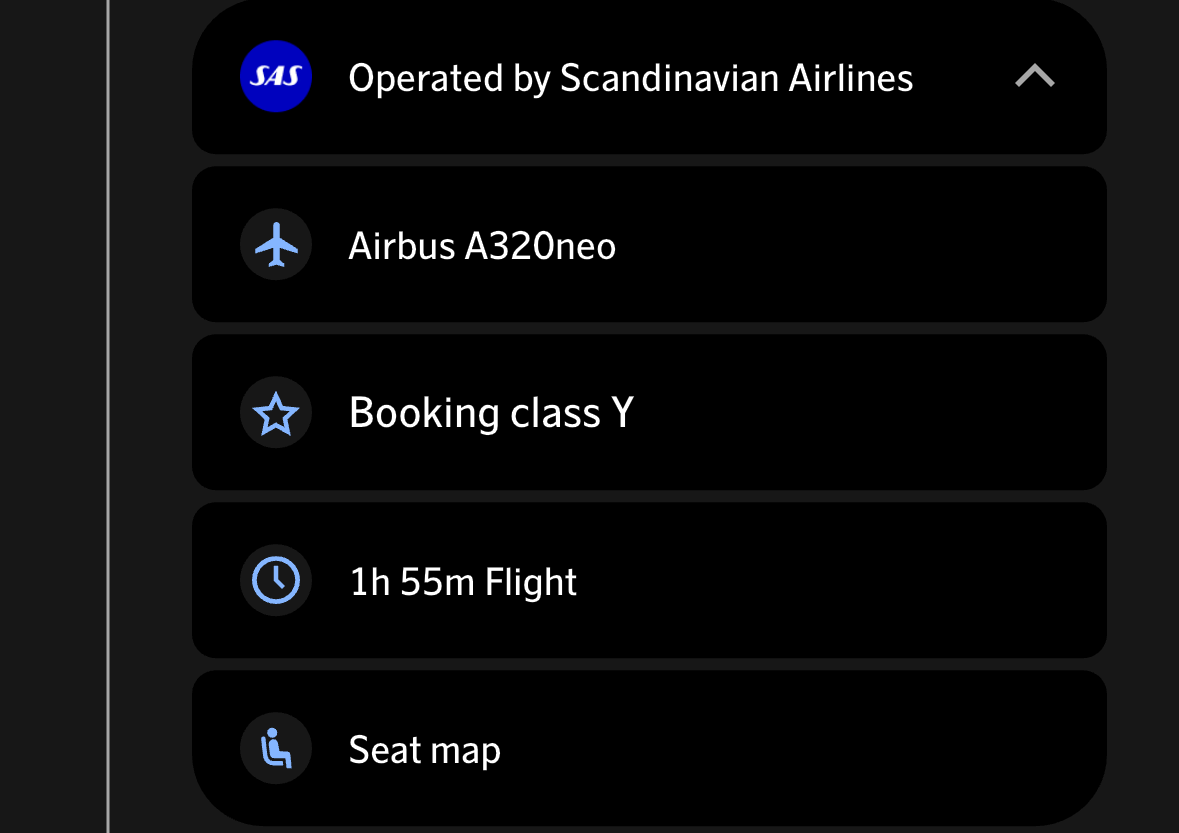The image size is (1179, 833).
Task: Click the word Flight after the duration
Action: pyautogui.click(x=531, y=582)
